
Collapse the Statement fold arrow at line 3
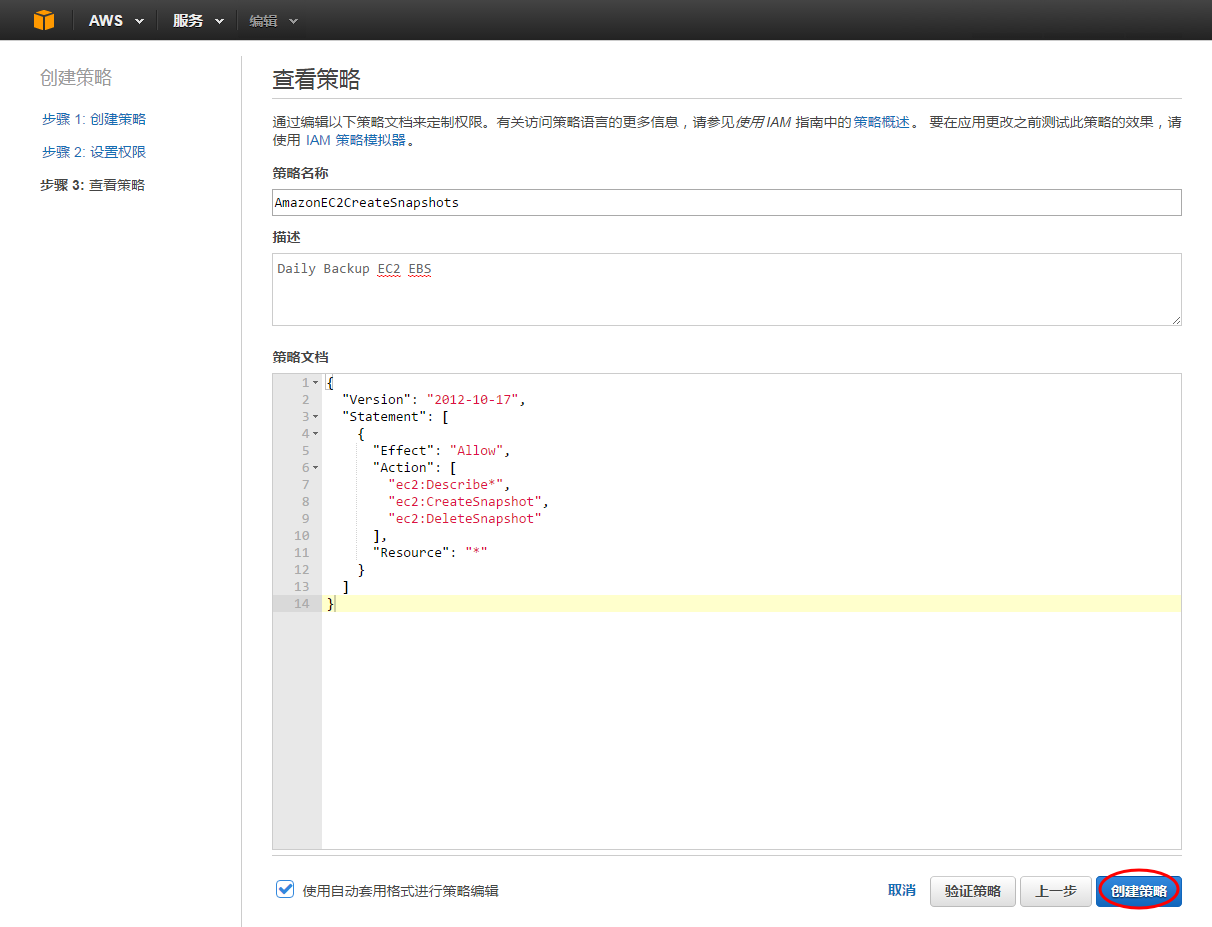pos(316,417)
